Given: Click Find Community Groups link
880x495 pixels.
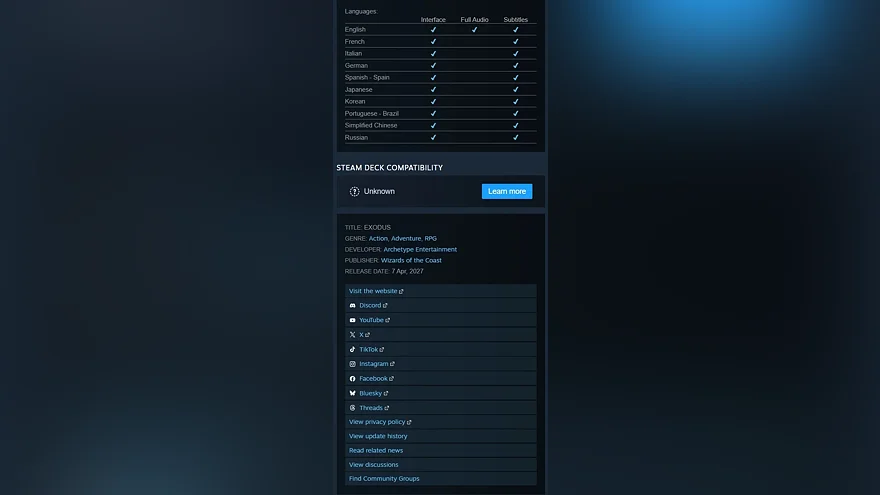Looking at the screenshot, I should (384, 479).
